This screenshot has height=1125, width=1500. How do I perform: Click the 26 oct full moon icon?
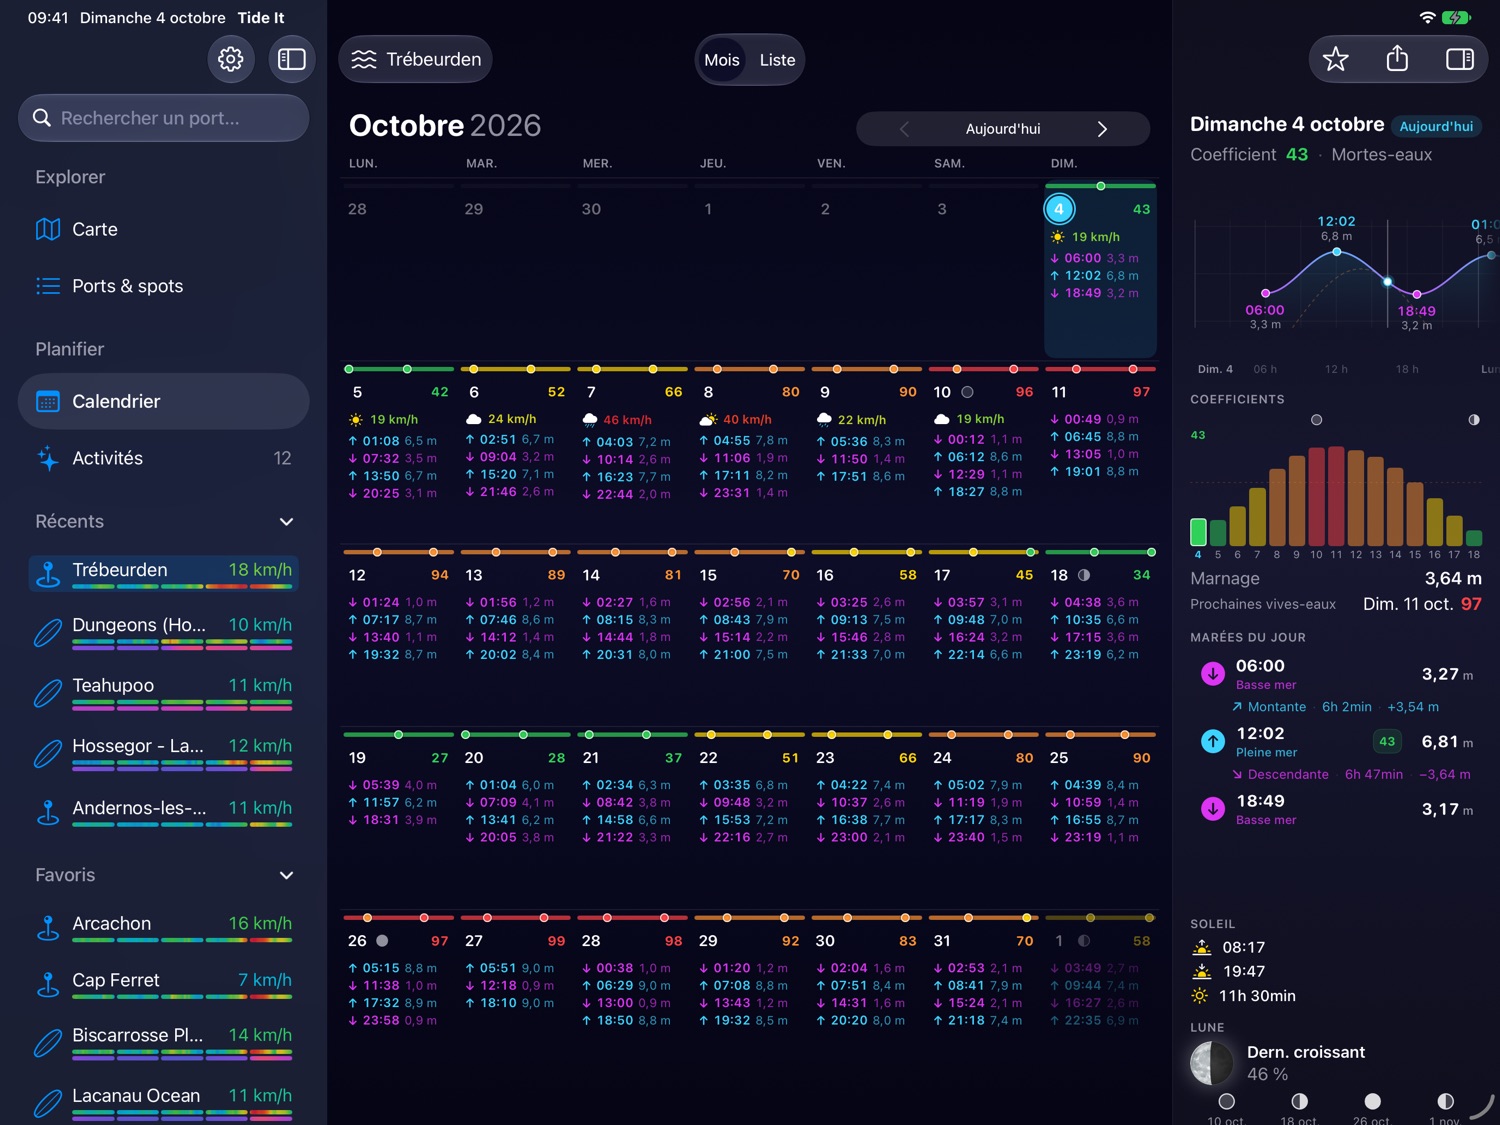[x=1372, y=1101]
